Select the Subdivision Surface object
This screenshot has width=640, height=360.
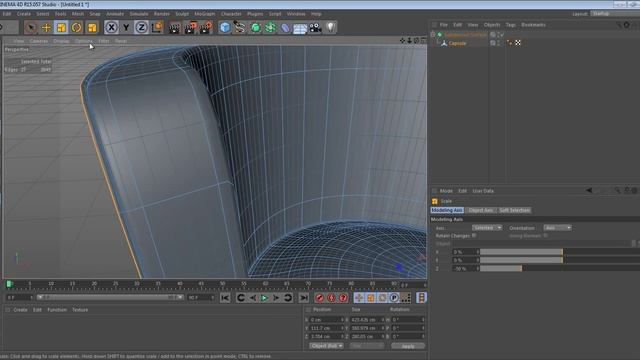(466, 35)
